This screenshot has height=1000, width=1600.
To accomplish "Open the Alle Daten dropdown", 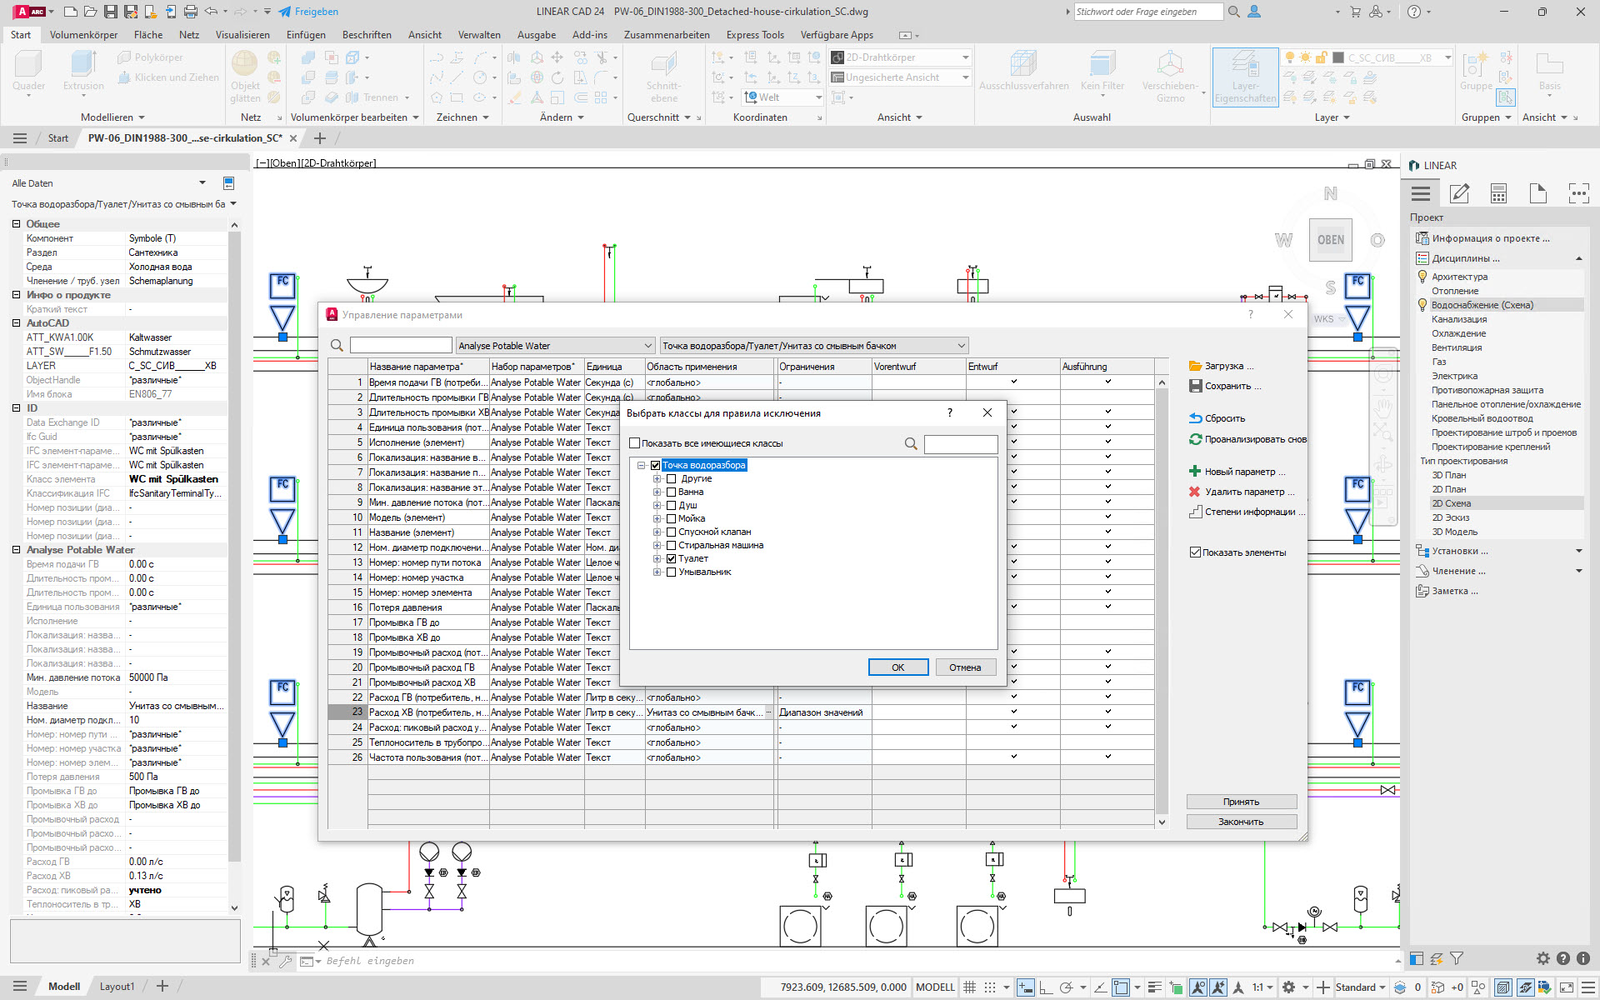I will [202, 183].
